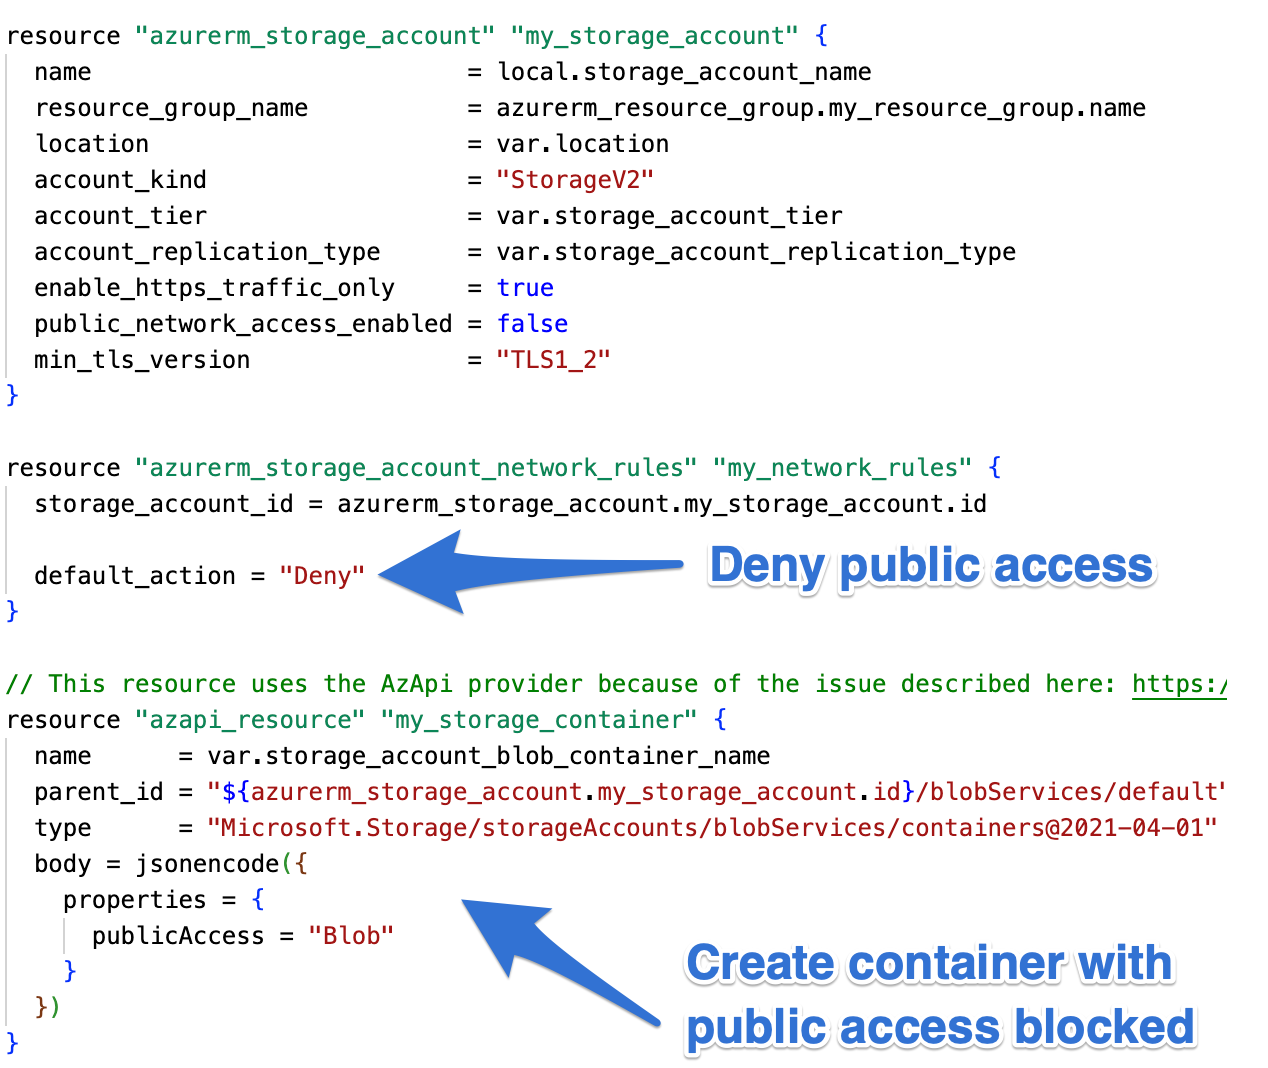The height and width of the screenshot is (1068, 1268).
Task: Click the jsonencode function call
Action: coord(208,864)
